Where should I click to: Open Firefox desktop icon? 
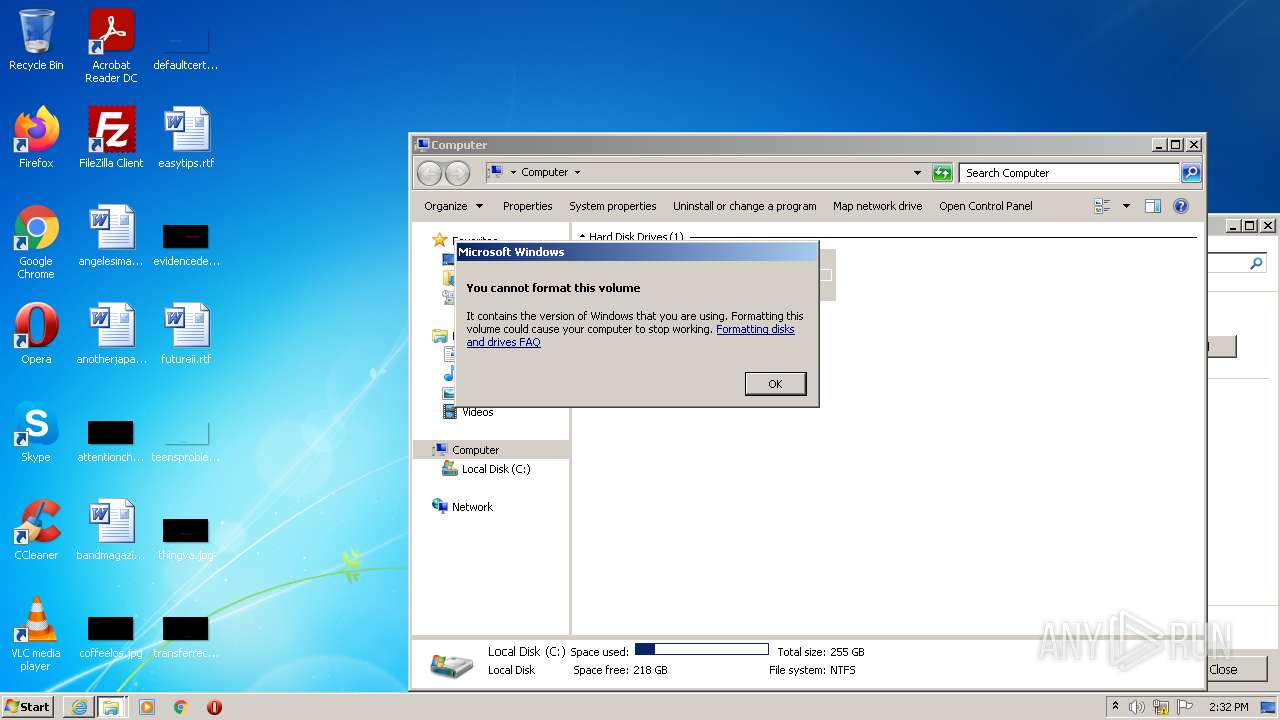[36, 138]
